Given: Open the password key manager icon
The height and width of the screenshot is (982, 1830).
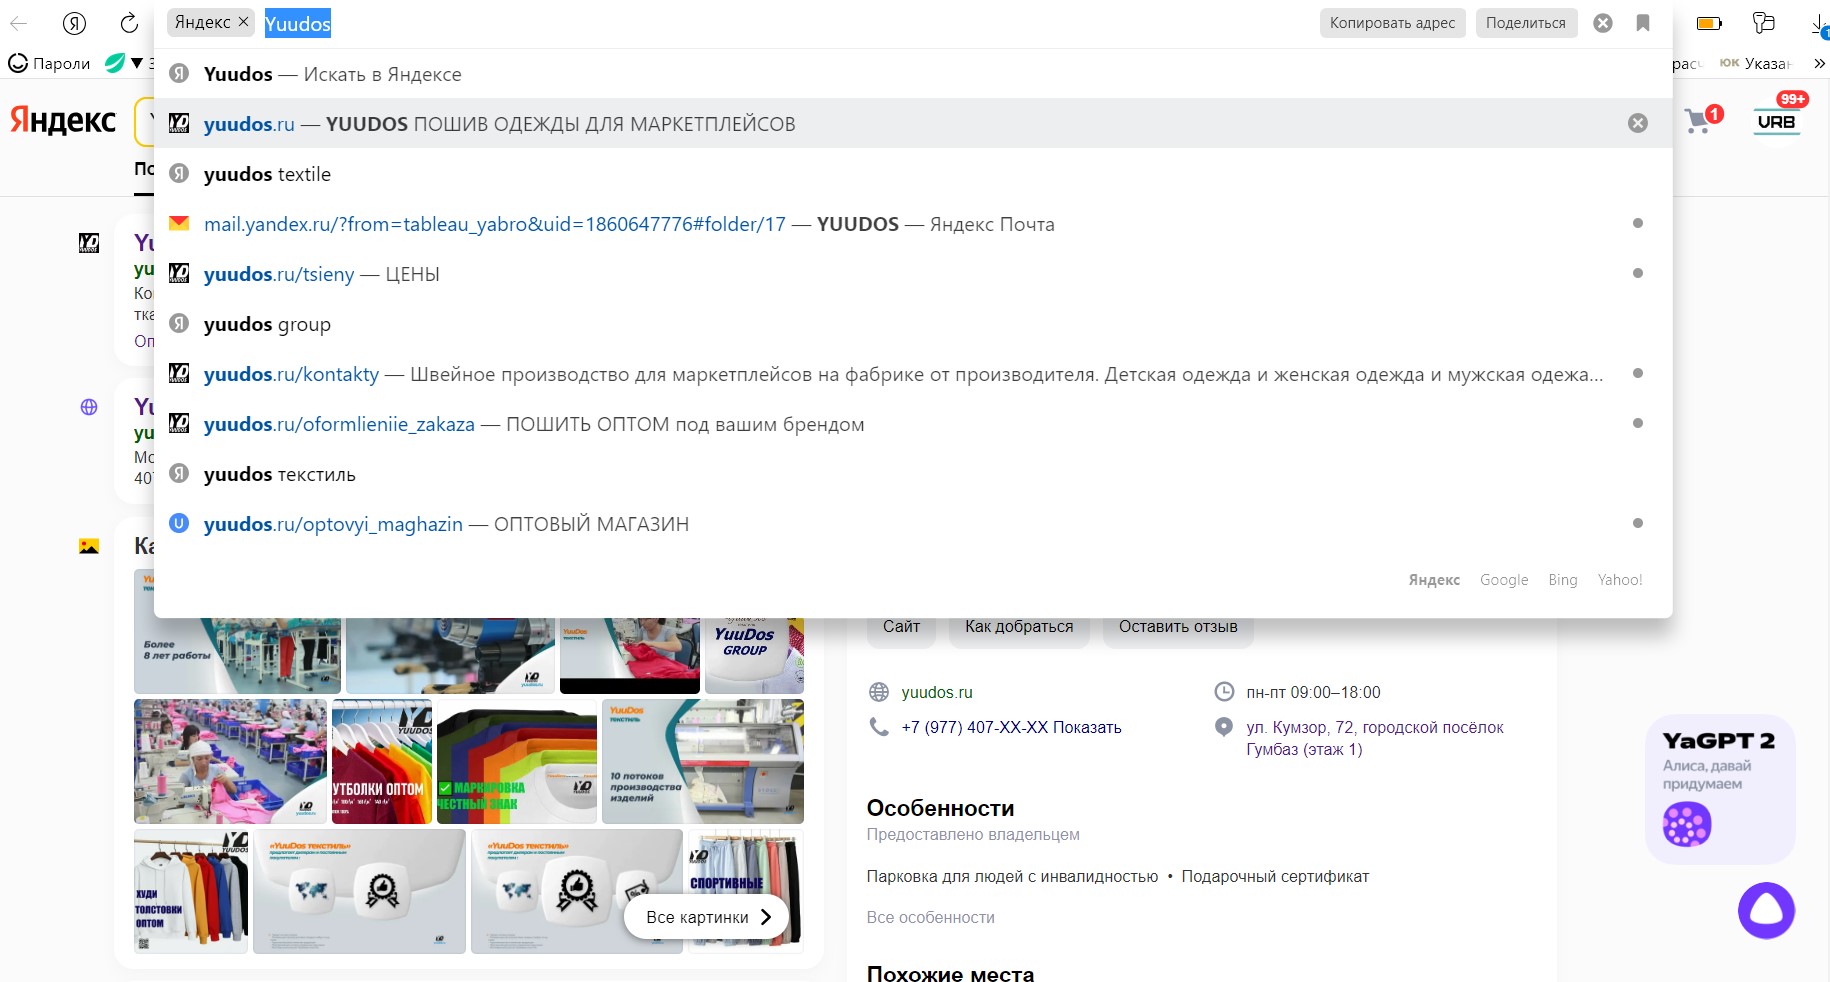Looking at the screenshot, I should pyautogui.click(x=1764, y=23).
